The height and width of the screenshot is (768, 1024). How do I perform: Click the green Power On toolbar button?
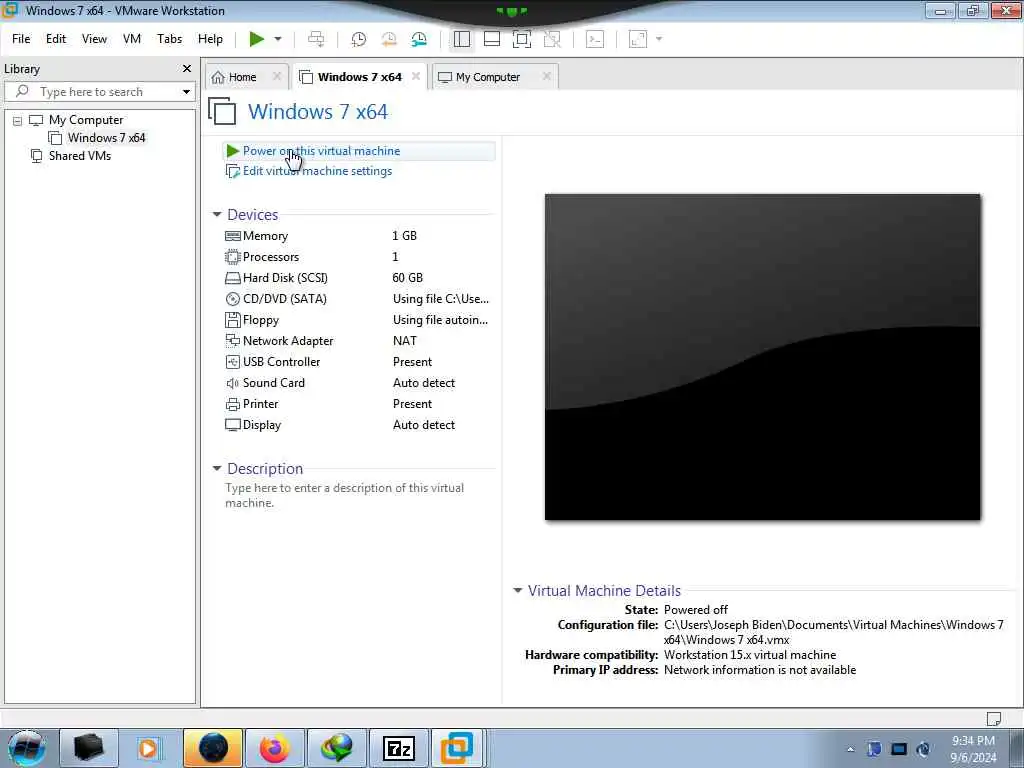tap(257, 39)
